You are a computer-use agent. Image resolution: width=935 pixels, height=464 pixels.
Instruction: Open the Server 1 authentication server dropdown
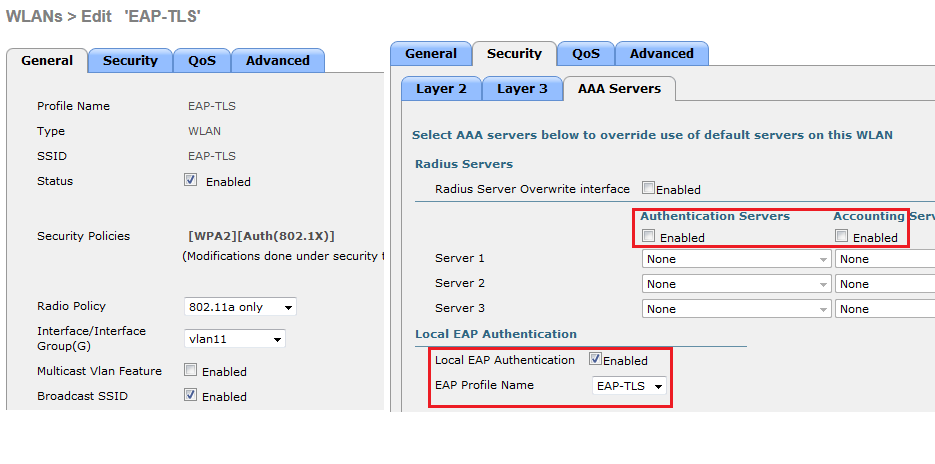(736, 259)
